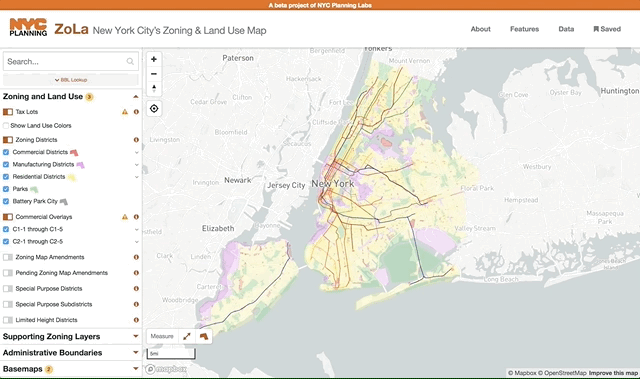Uncheck Commercial Districts checkbox
Screen dimensions: 640x379
coord(6,152)
